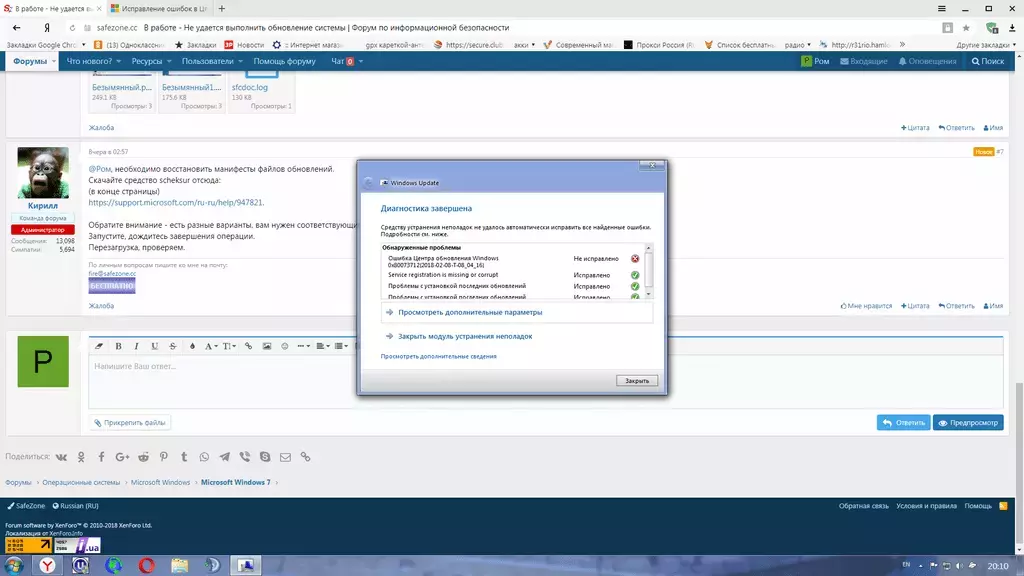Open the Форумы navigation tab

pyautogui.click(x=30, y=61)
